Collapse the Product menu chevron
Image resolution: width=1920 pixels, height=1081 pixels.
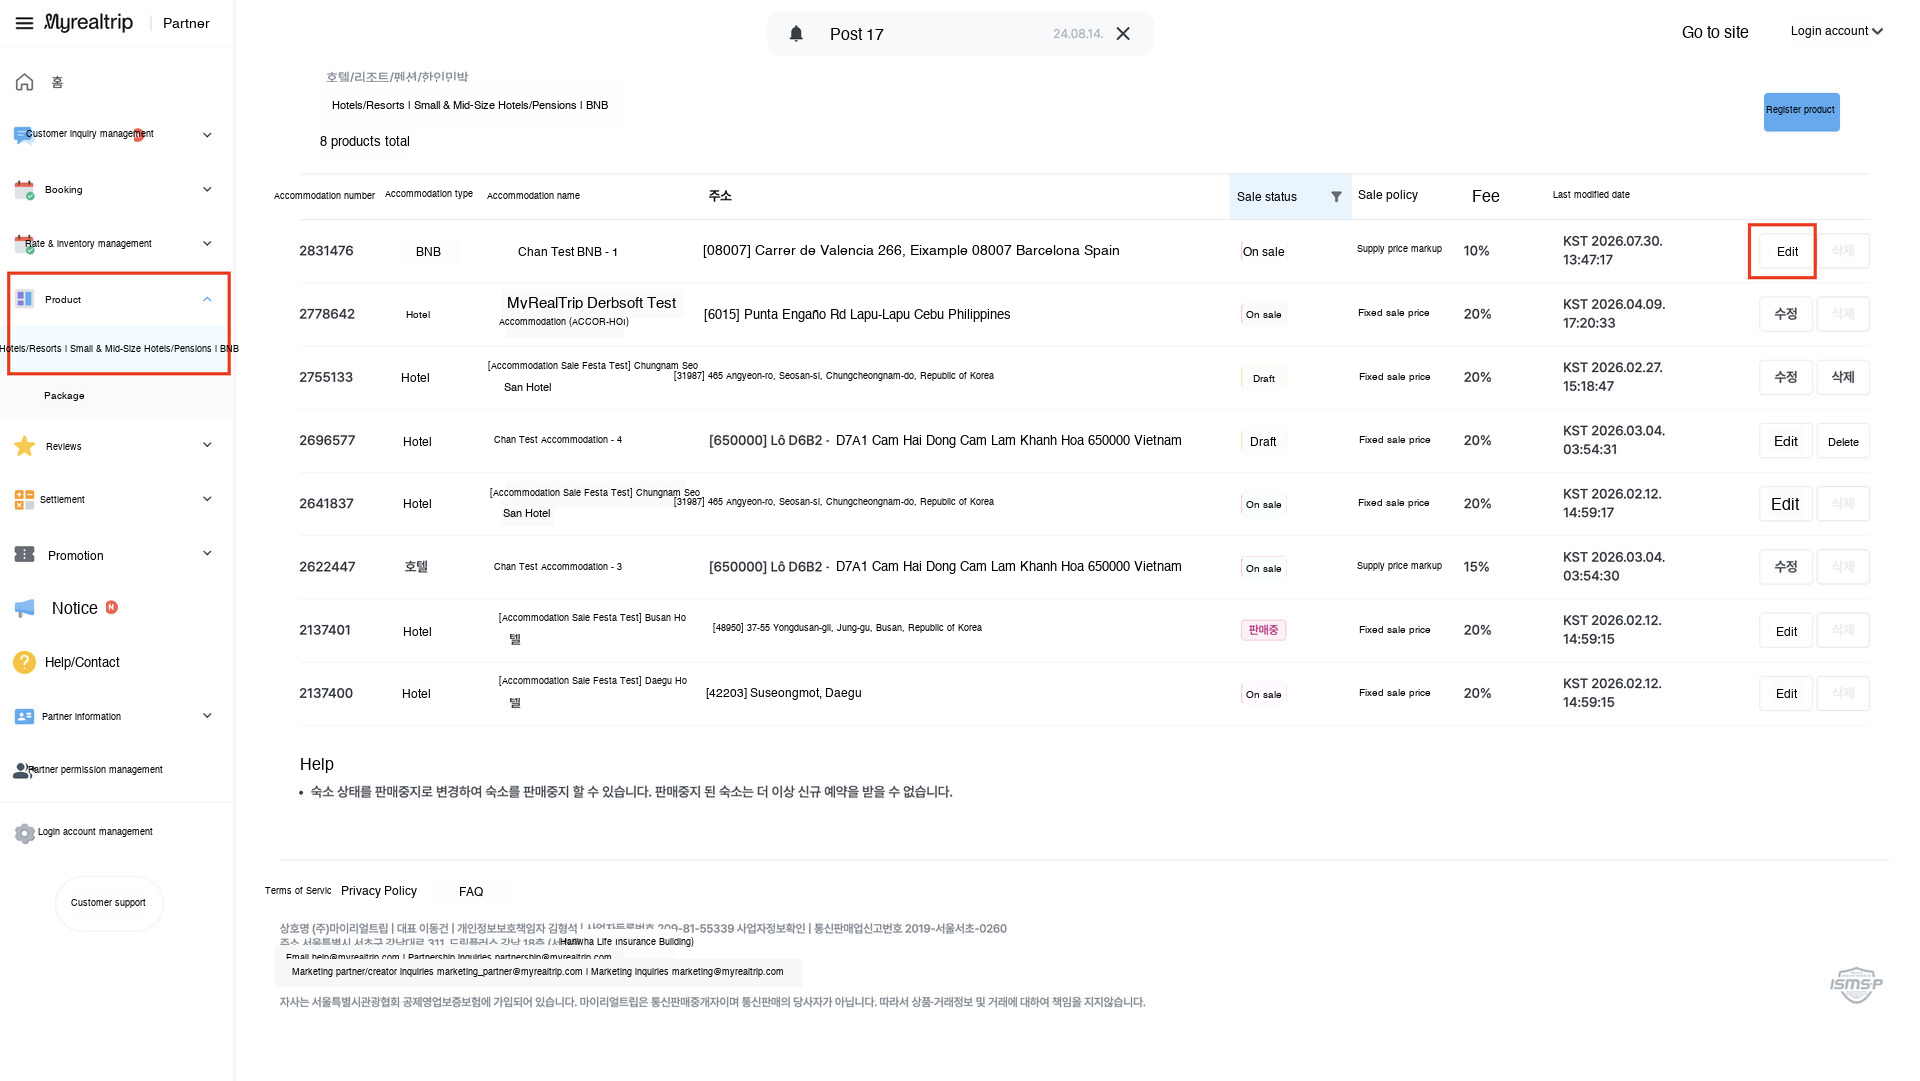207,299
